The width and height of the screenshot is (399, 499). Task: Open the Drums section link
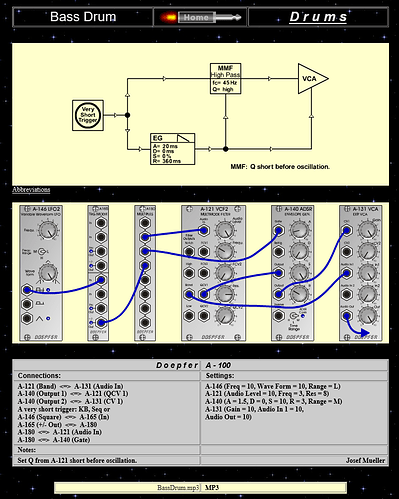click(318, 17)
